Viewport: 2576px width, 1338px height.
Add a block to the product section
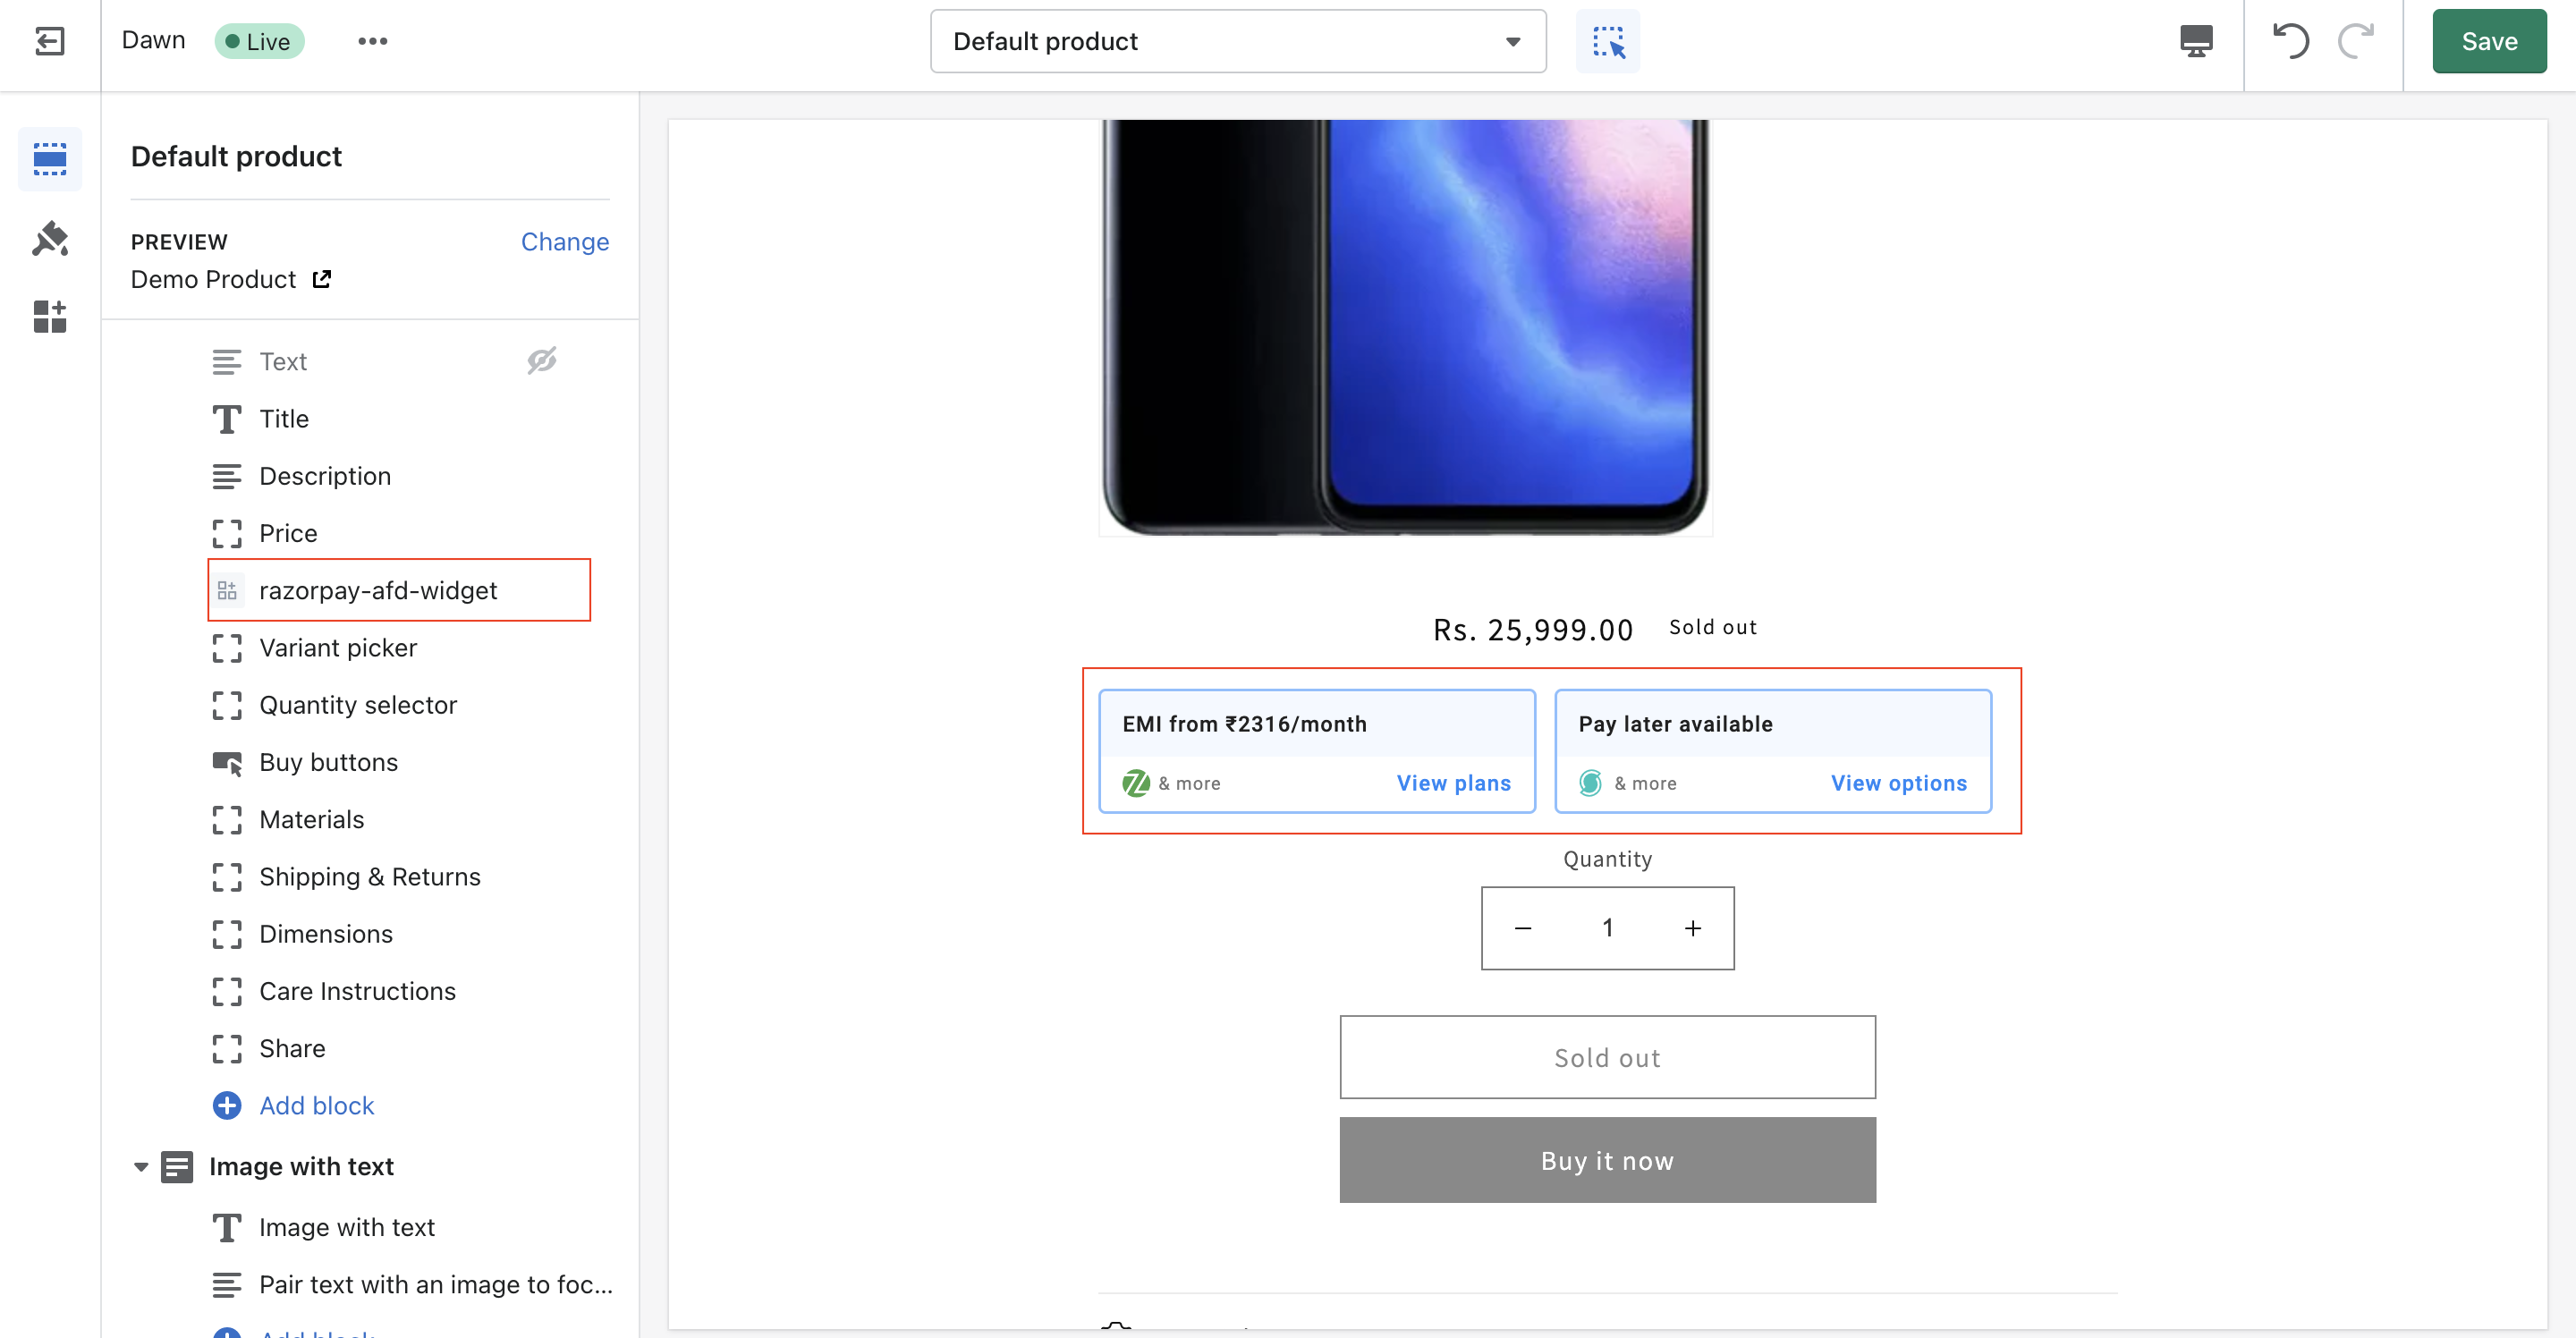(316, 1105)
